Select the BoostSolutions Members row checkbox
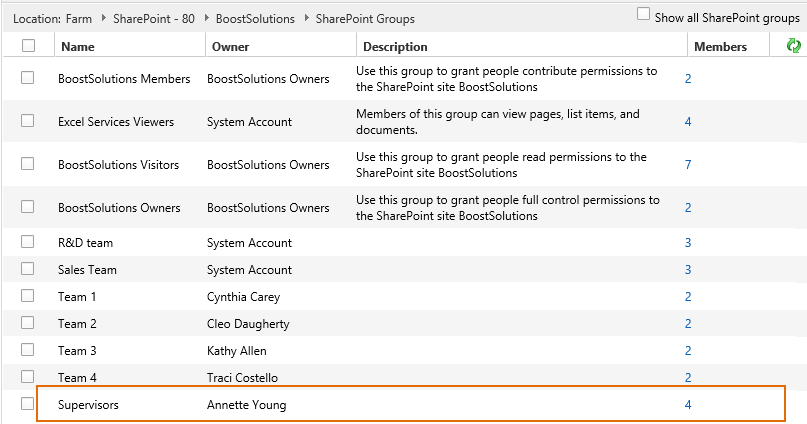The width and height of the screenshot is (807, 424). (28, 78)
